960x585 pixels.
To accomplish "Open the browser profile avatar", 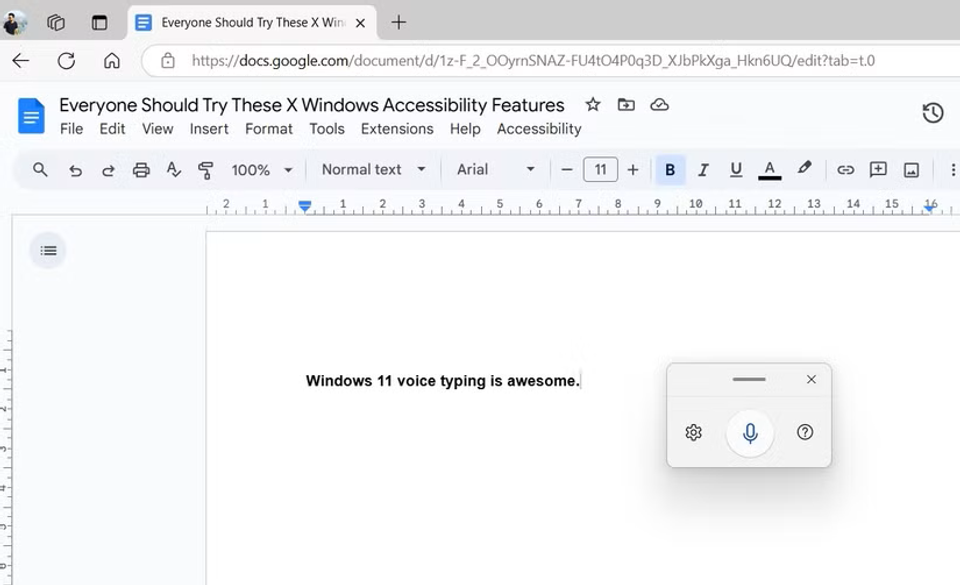I will pos(14,23).
